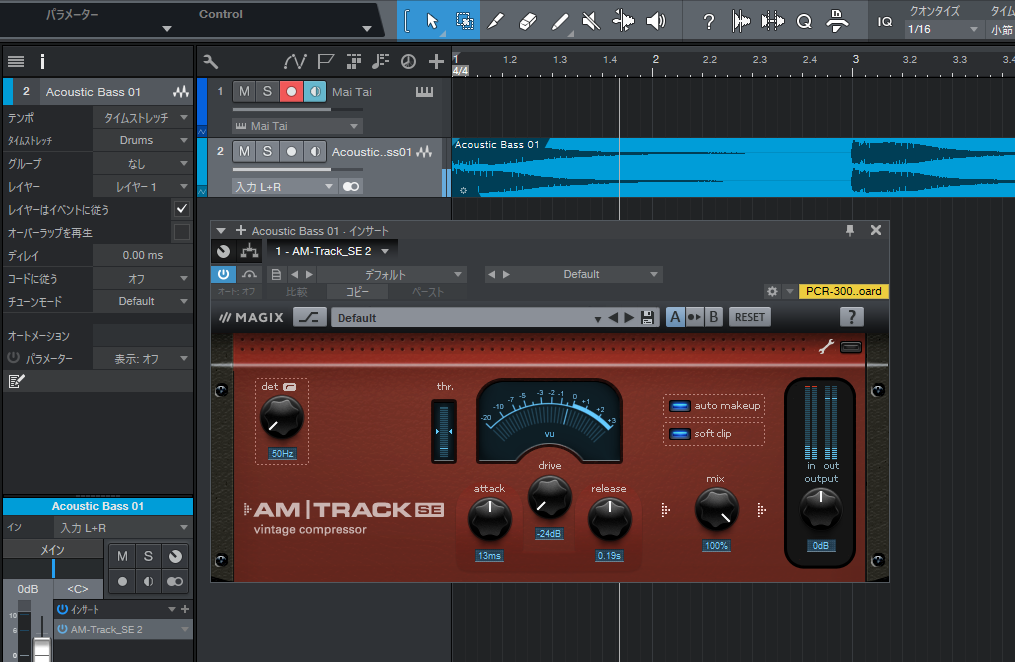Viewport: 1015px width, 662px height.
Task: Open the Macros panel icon
Action: click(837, 21)
